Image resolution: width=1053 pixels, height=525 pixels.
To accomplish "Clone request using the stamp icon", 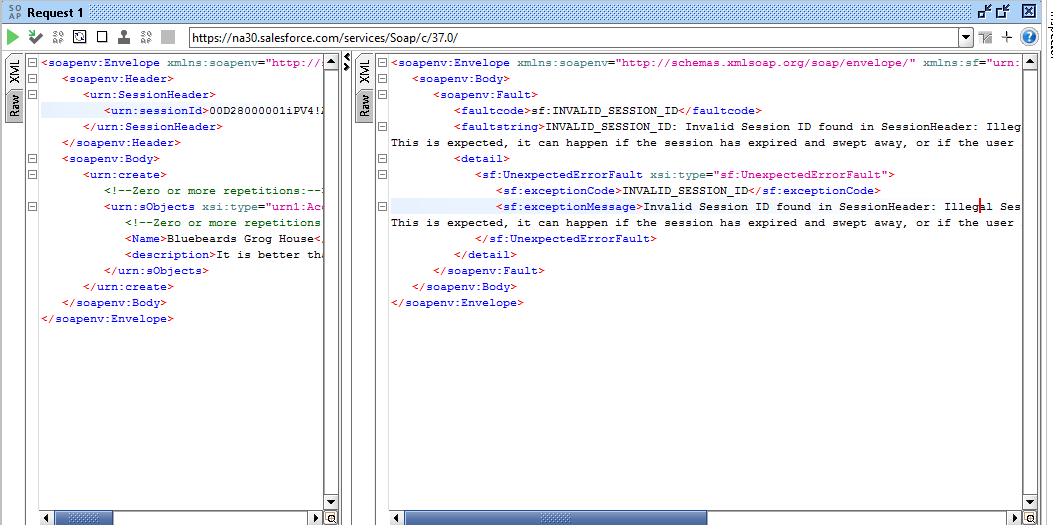I will point(124,37).
